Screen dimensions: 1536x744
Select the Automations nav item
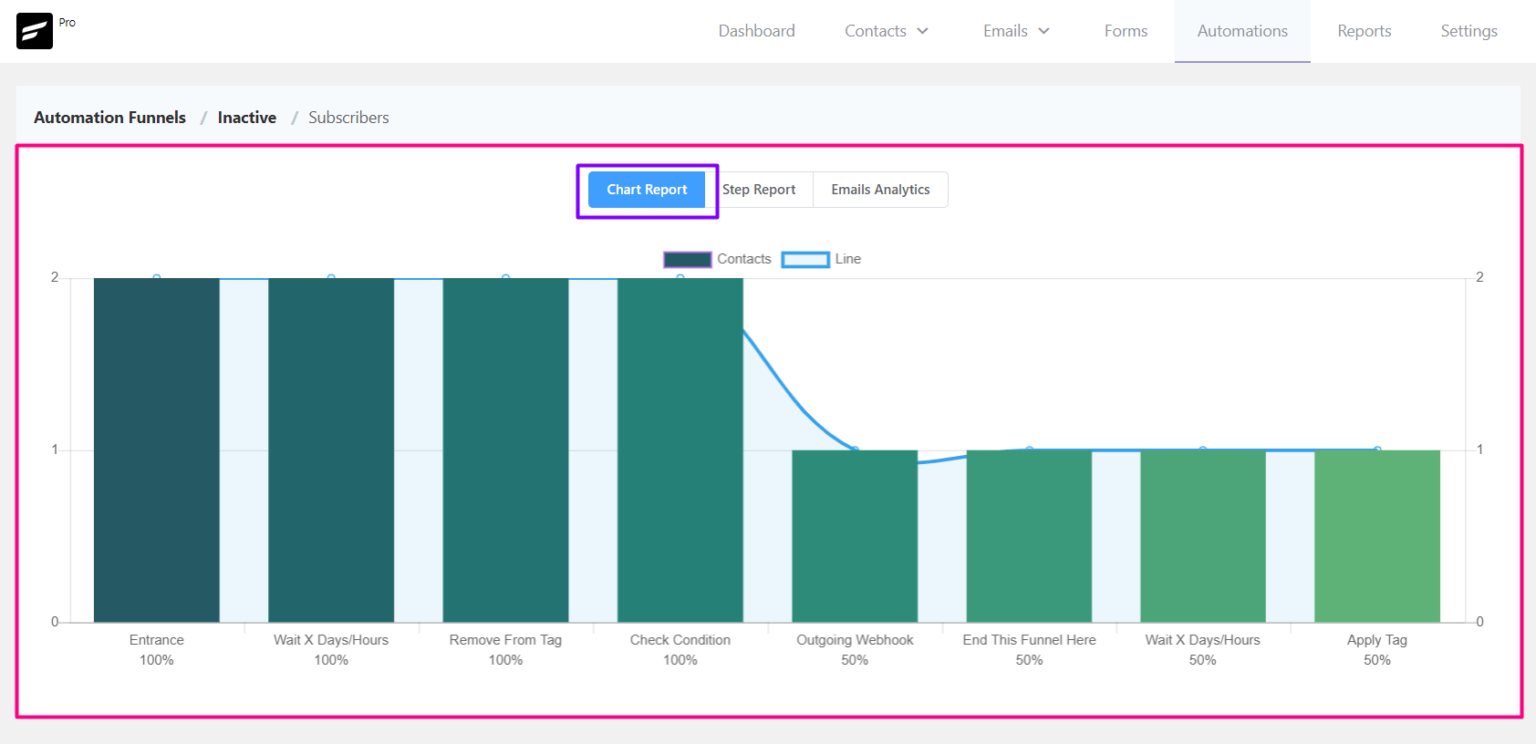pos(1242,31)
